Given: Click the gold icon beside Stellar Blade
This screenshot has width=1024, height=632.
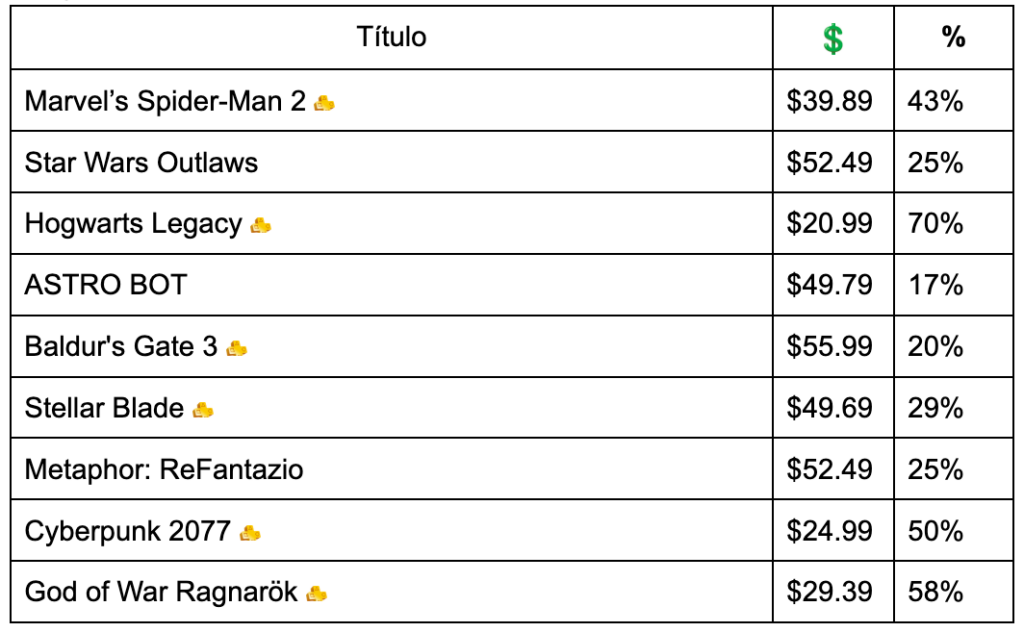Looking at the screenshot, I should (x=202, y=410).
